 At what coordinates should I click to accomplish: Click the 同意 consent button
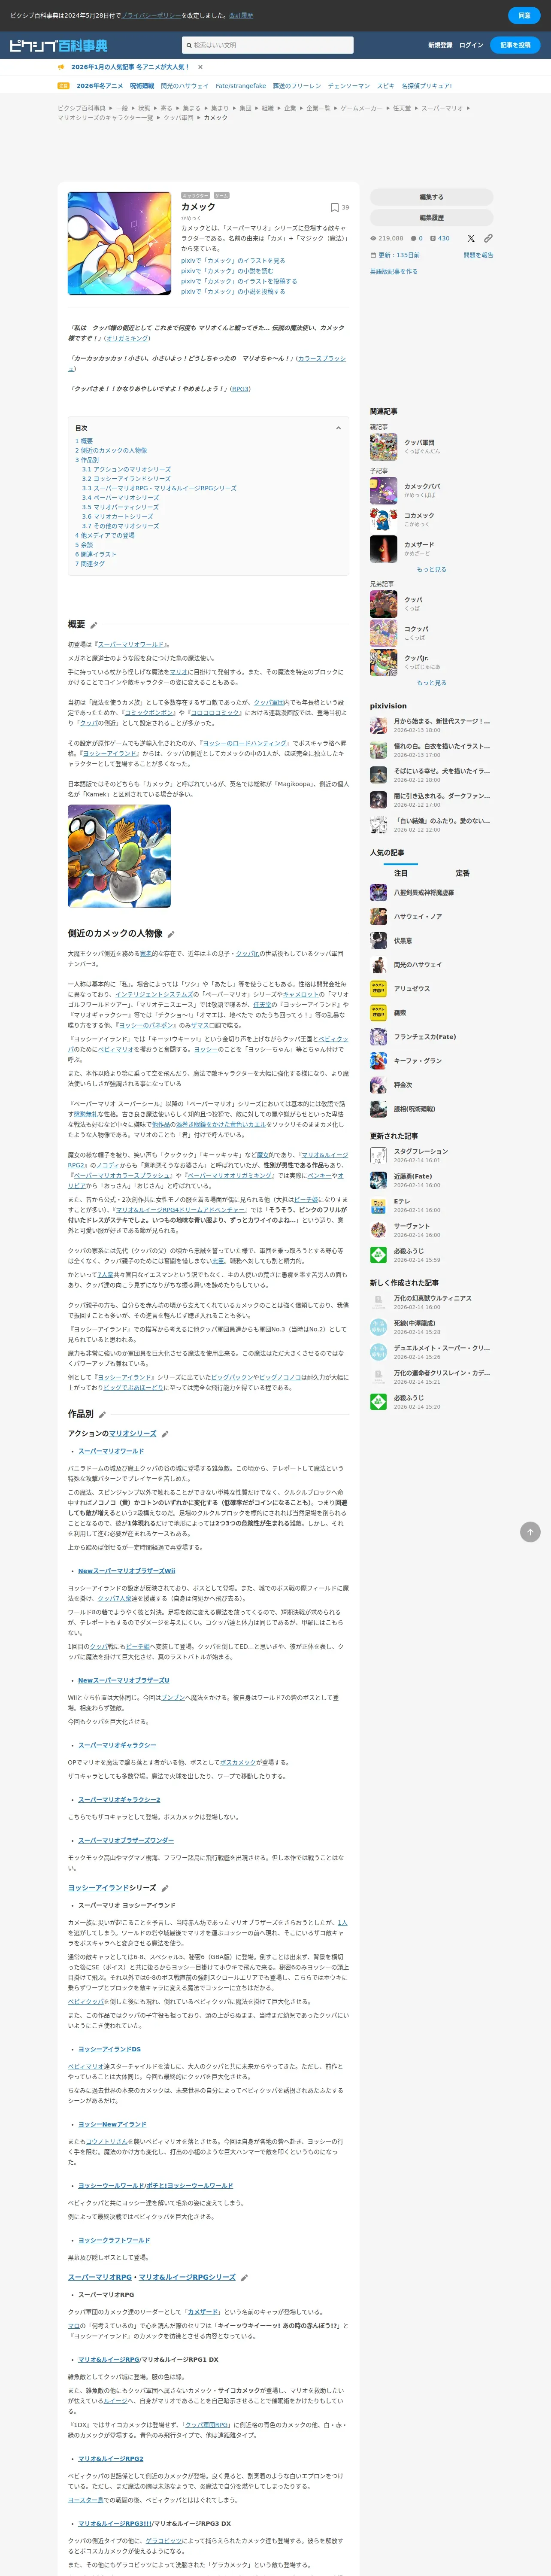pyautogui.click(x=524, y=16)
